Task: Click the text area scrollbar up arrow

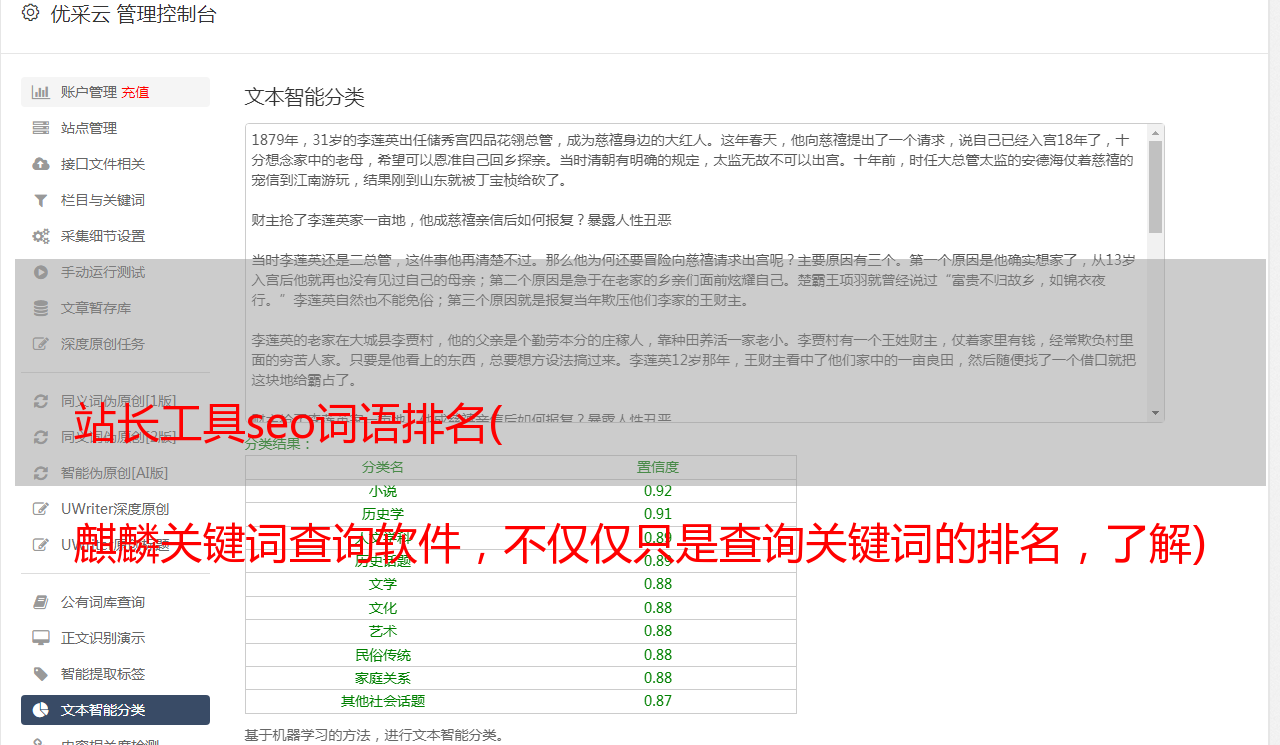Action: tap(1155, 132)
